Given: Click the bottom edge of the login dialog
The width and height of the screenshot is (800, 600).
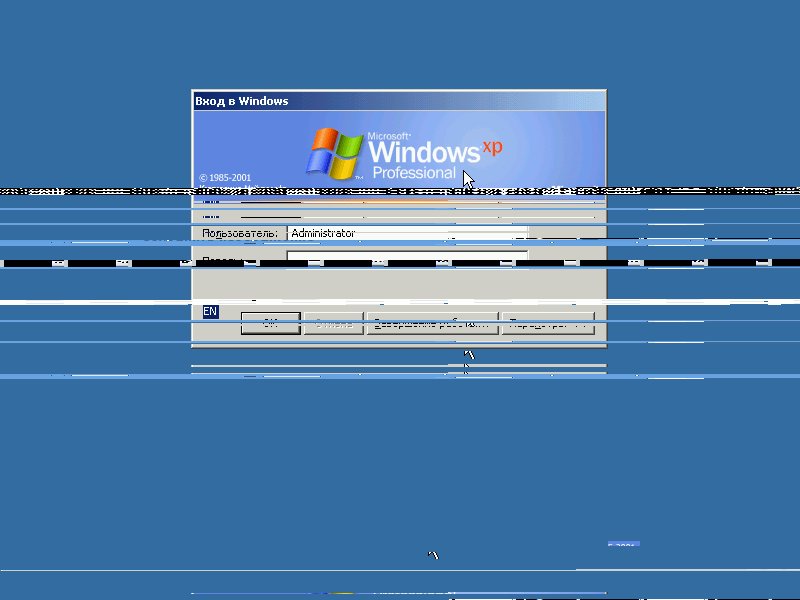Looking at the screenshot, I should [x=398, y=345].
